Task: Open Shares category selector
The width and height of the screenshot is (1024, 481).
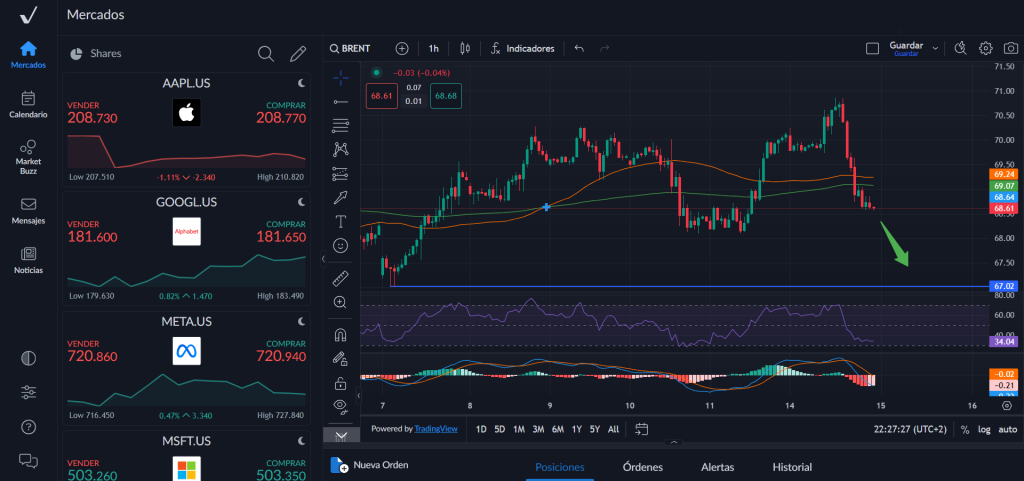Action: pos(96,54)
